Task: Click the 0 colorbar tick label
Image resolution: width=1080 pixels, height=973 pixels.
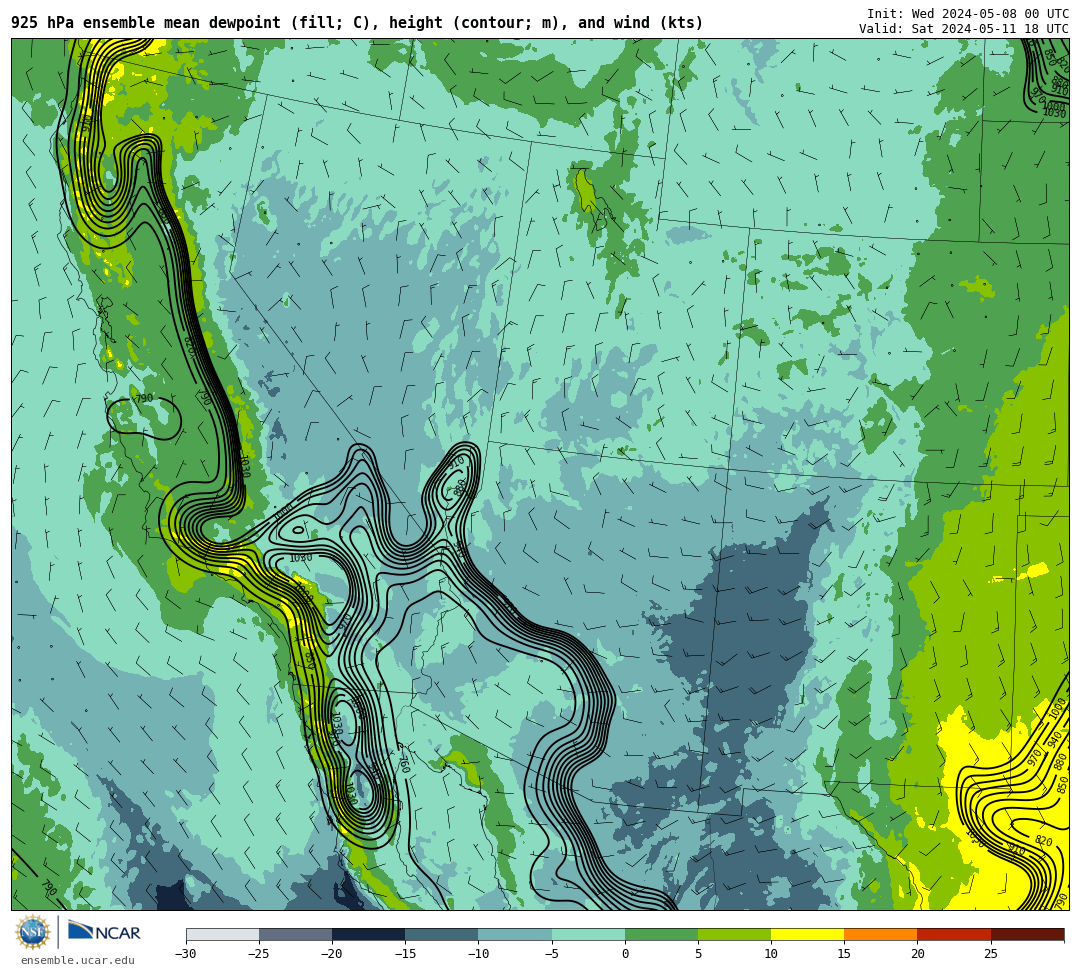Action: coord(625,954)
